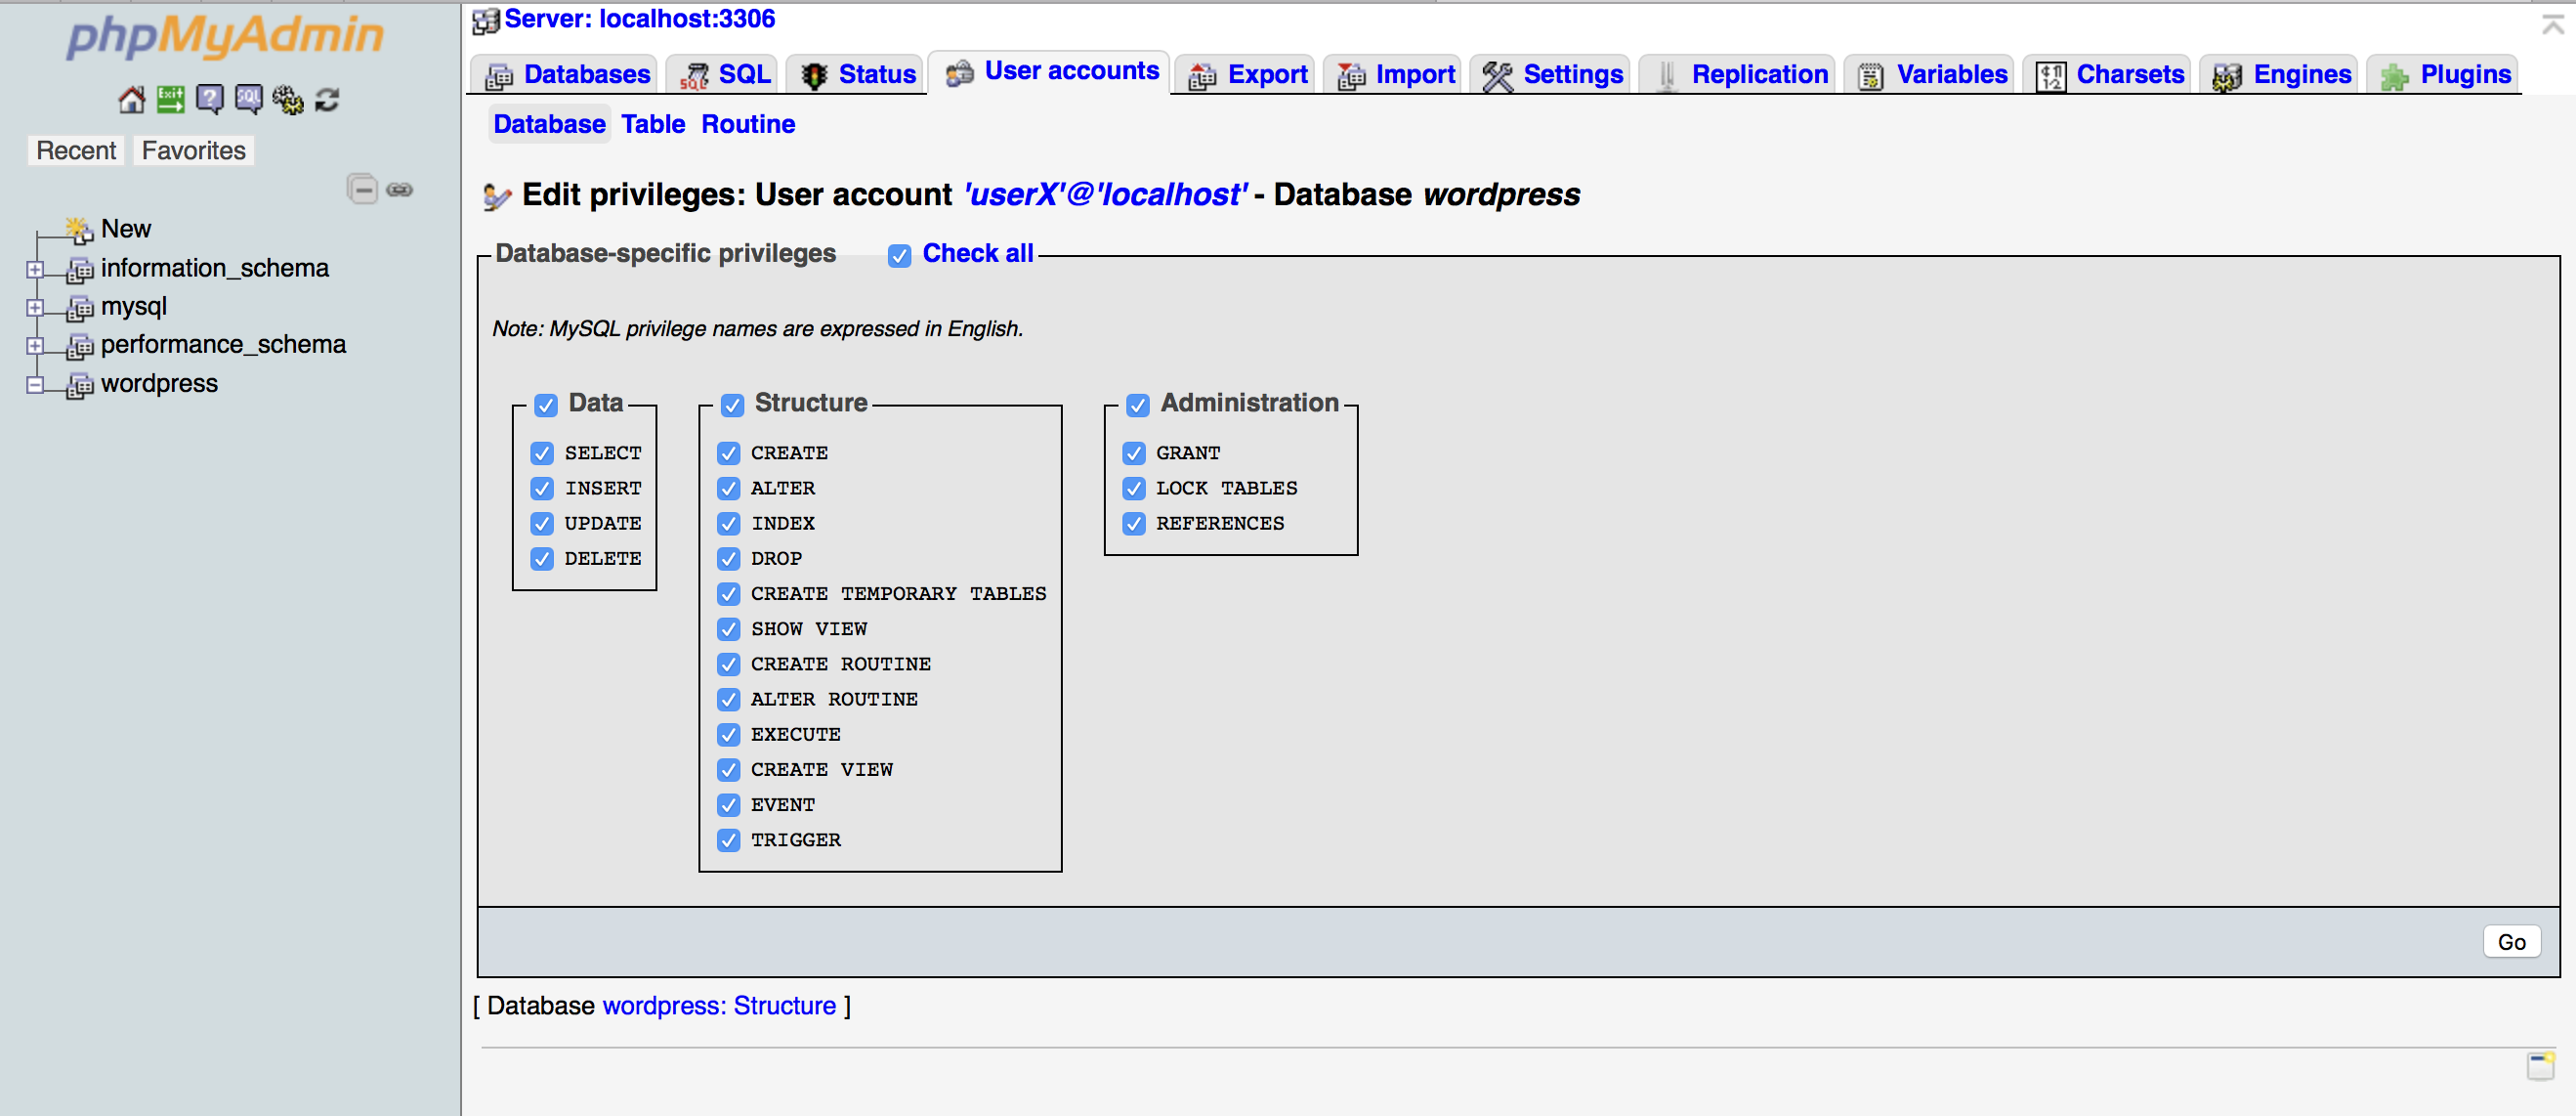
Task: Open phpMyAdmin documentation question mark icon
Action: coord(209,99)
